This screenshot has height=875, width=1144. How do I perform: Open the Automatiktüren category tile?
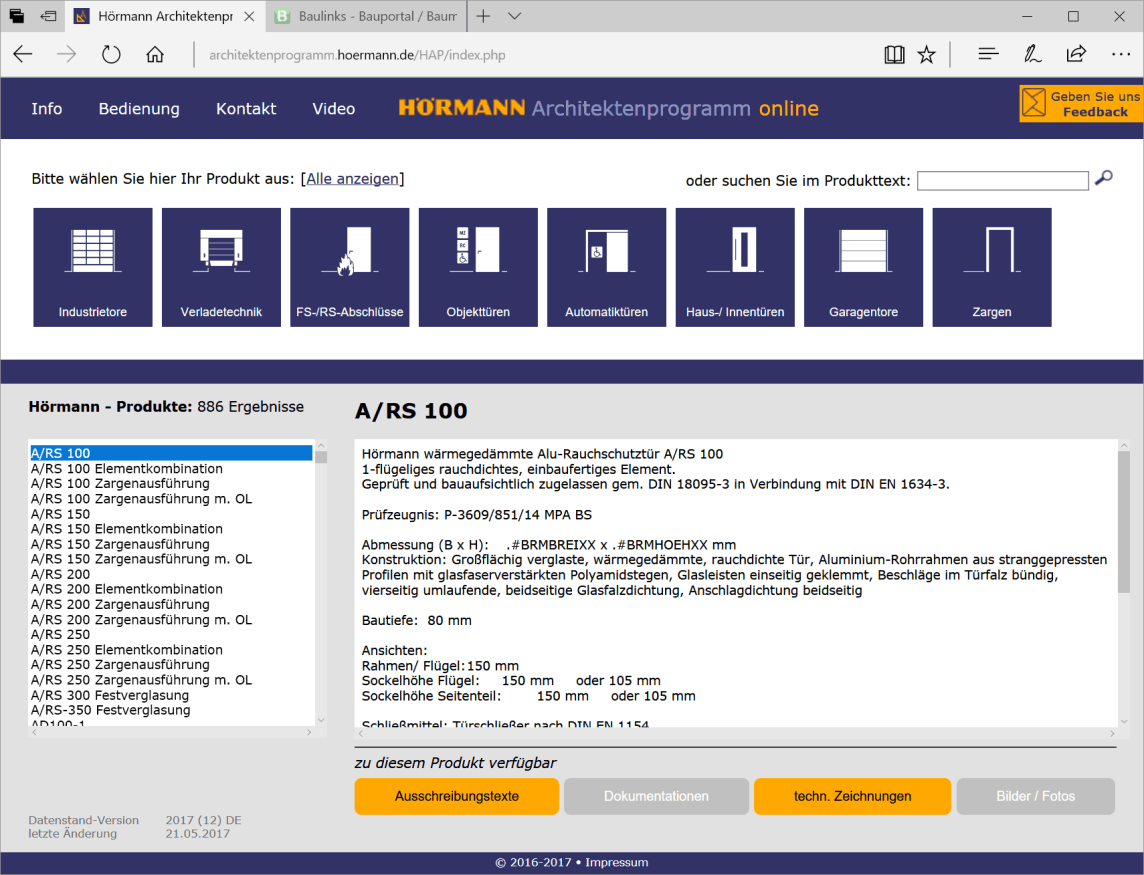click(x=606, y=267)
